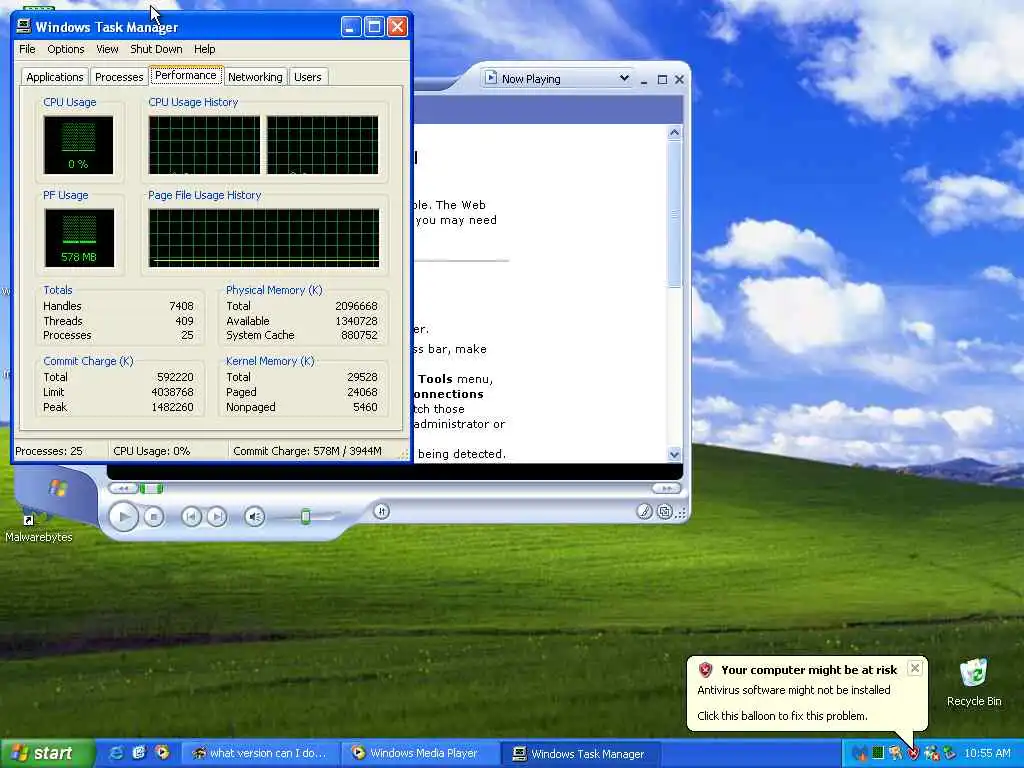Screen dimensions: 1024x768
Task: Switch to the Processes tab
Action: coord(119,77)
